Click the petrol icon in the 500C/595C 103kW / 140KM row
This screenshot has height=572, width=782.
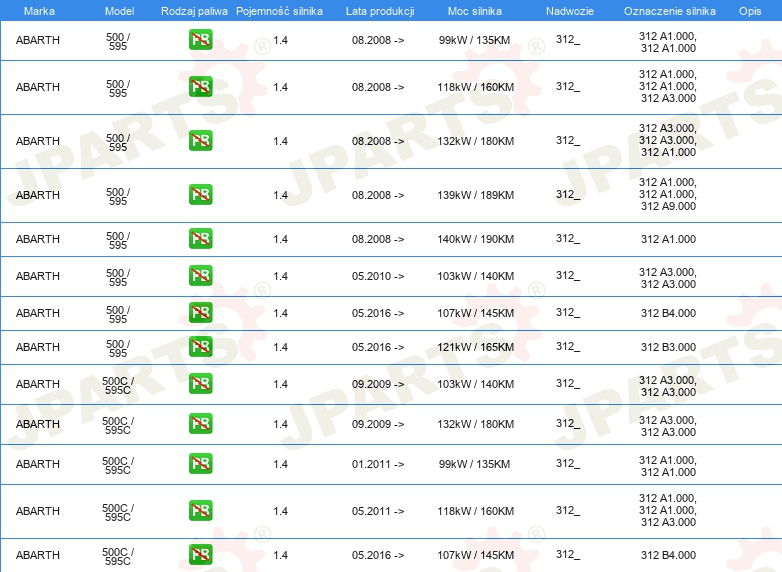200,383
